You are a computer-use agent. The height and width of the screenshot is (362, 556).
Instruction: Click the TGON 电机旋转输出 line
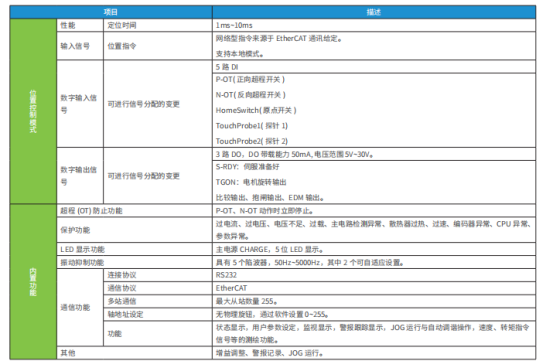coord(251,182)
